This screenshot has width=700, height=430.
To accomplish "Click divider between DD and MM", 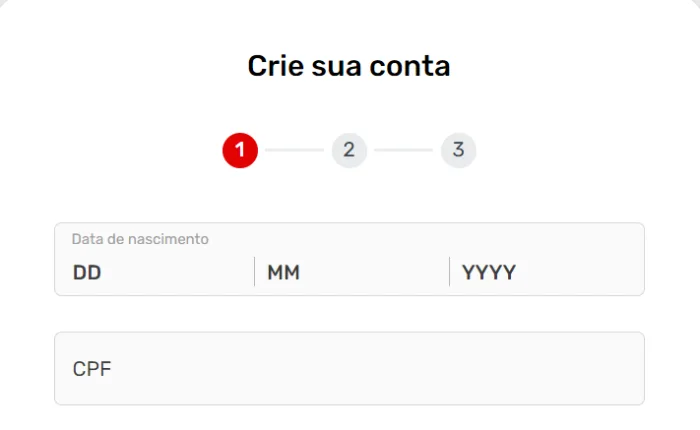I will coord(254,271).
